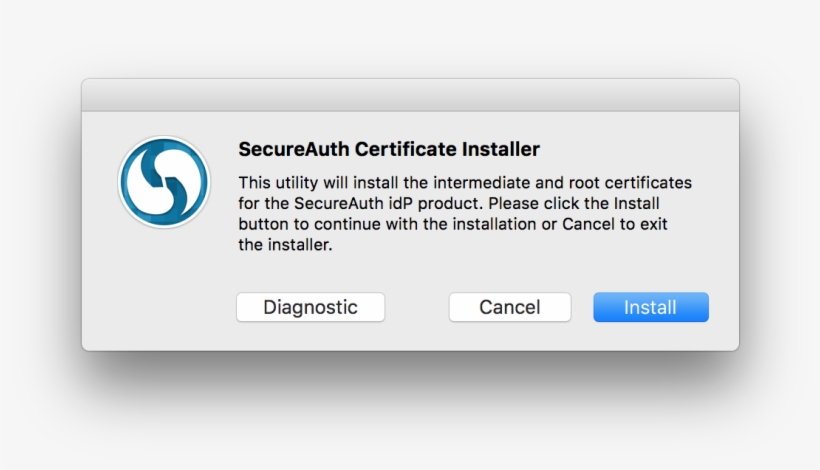The image size is (820, 470).
Task: Select the 'SecureAuth Certificate Installer' heading
Action: (x=389, y=149)
